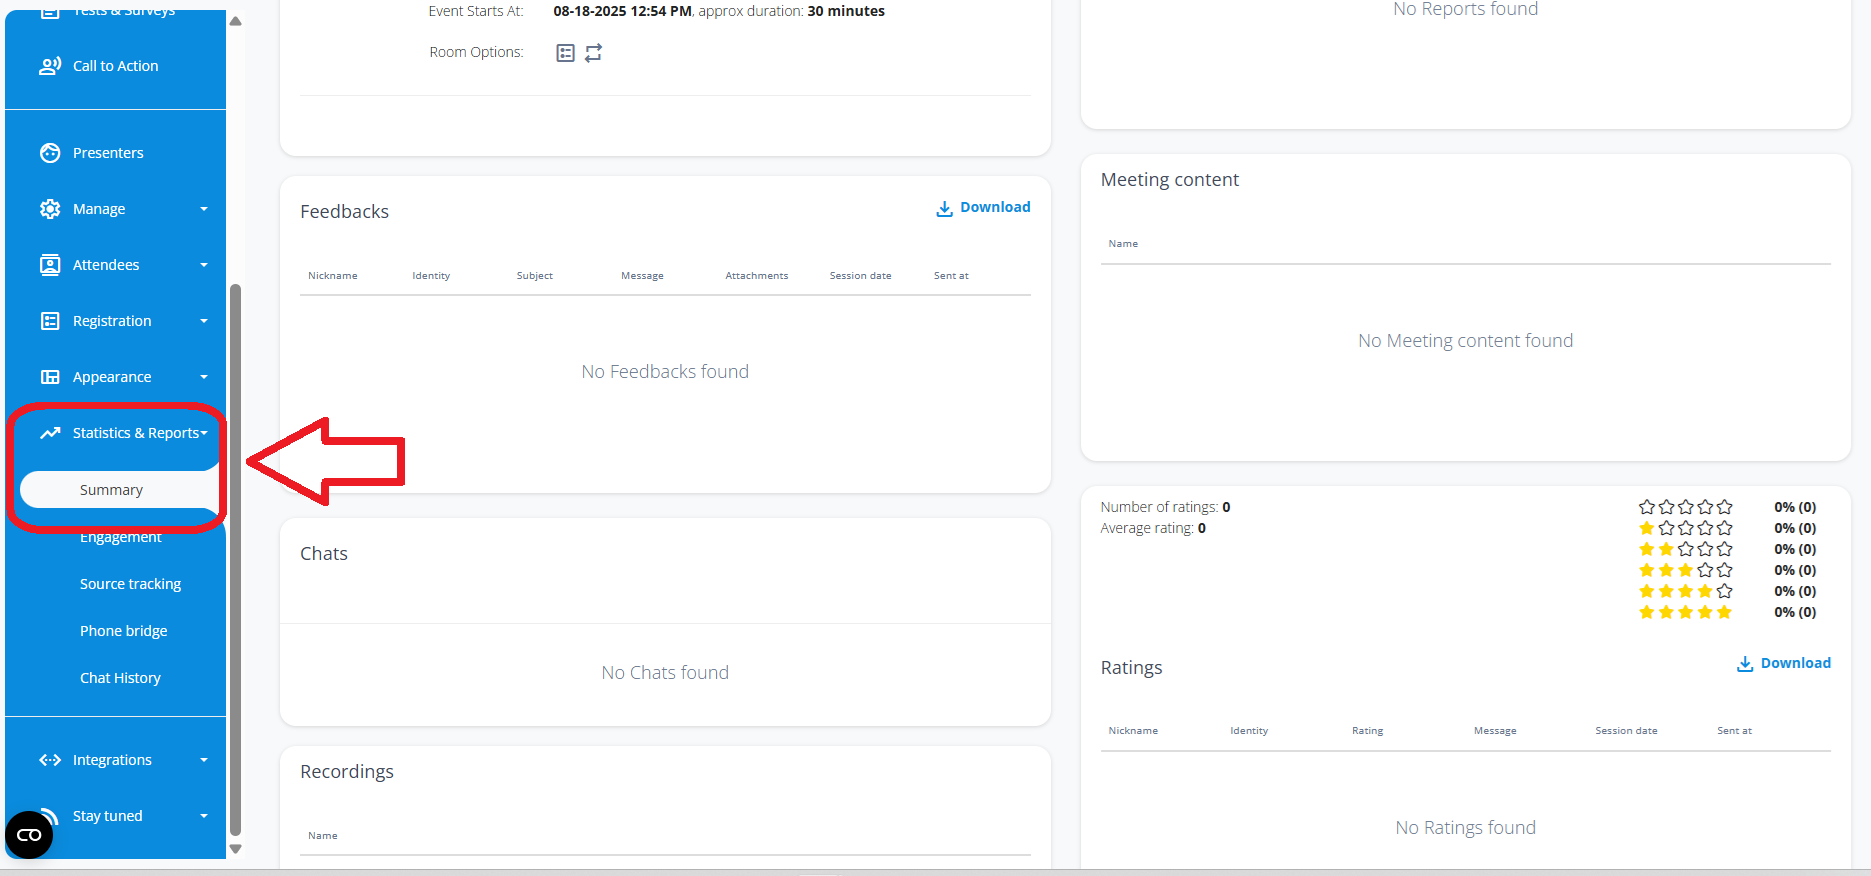Screen dimensions: 1871x876
Task: Click the Attendees badge icon
Action: tap(50, 265)
